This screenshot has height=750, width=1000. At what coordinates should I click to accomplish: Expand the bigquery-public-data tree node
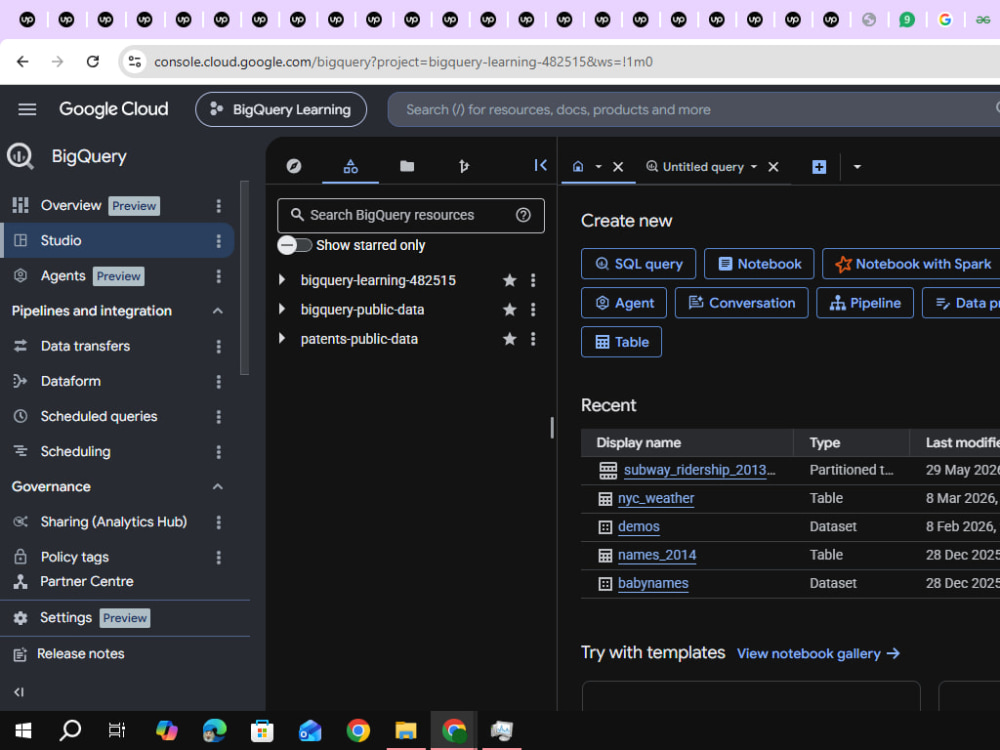pos(282,309)
